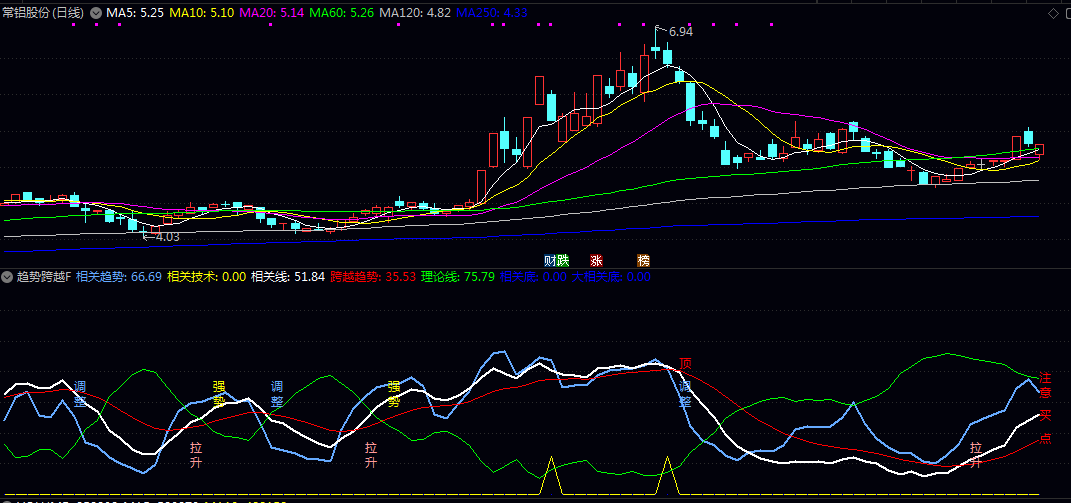Click the red 涨 marker icon

[x=597, y=260]
